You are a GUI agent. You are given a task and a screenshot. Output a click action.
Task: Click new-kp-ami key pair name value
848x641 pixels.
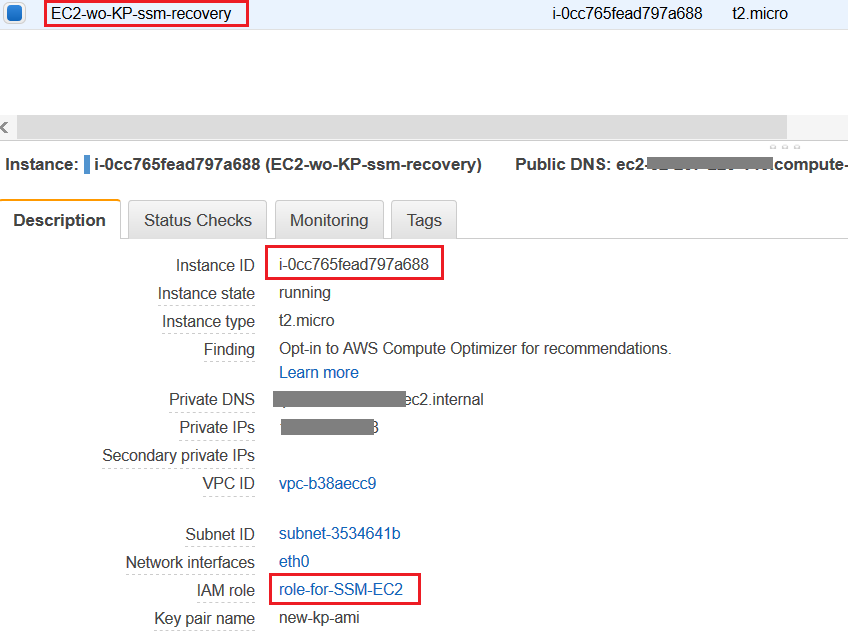pos(319,618)
